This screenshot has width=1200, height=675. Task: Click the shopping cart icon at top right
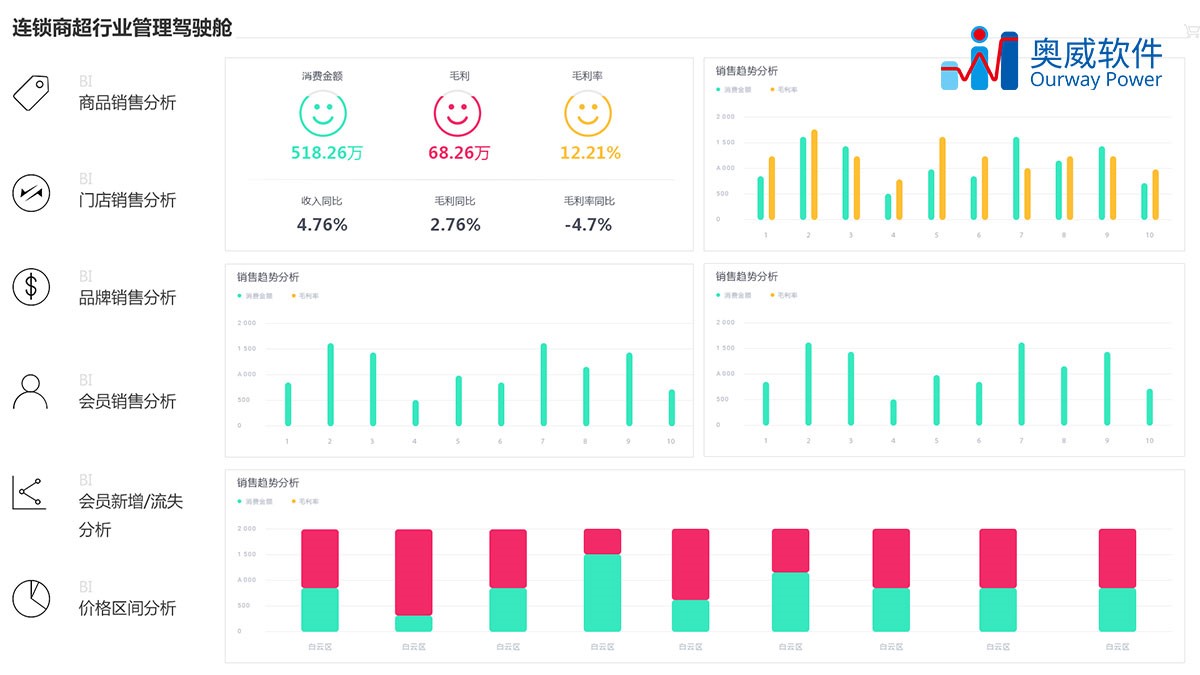pyautogui.click(x=1190, y=31)
